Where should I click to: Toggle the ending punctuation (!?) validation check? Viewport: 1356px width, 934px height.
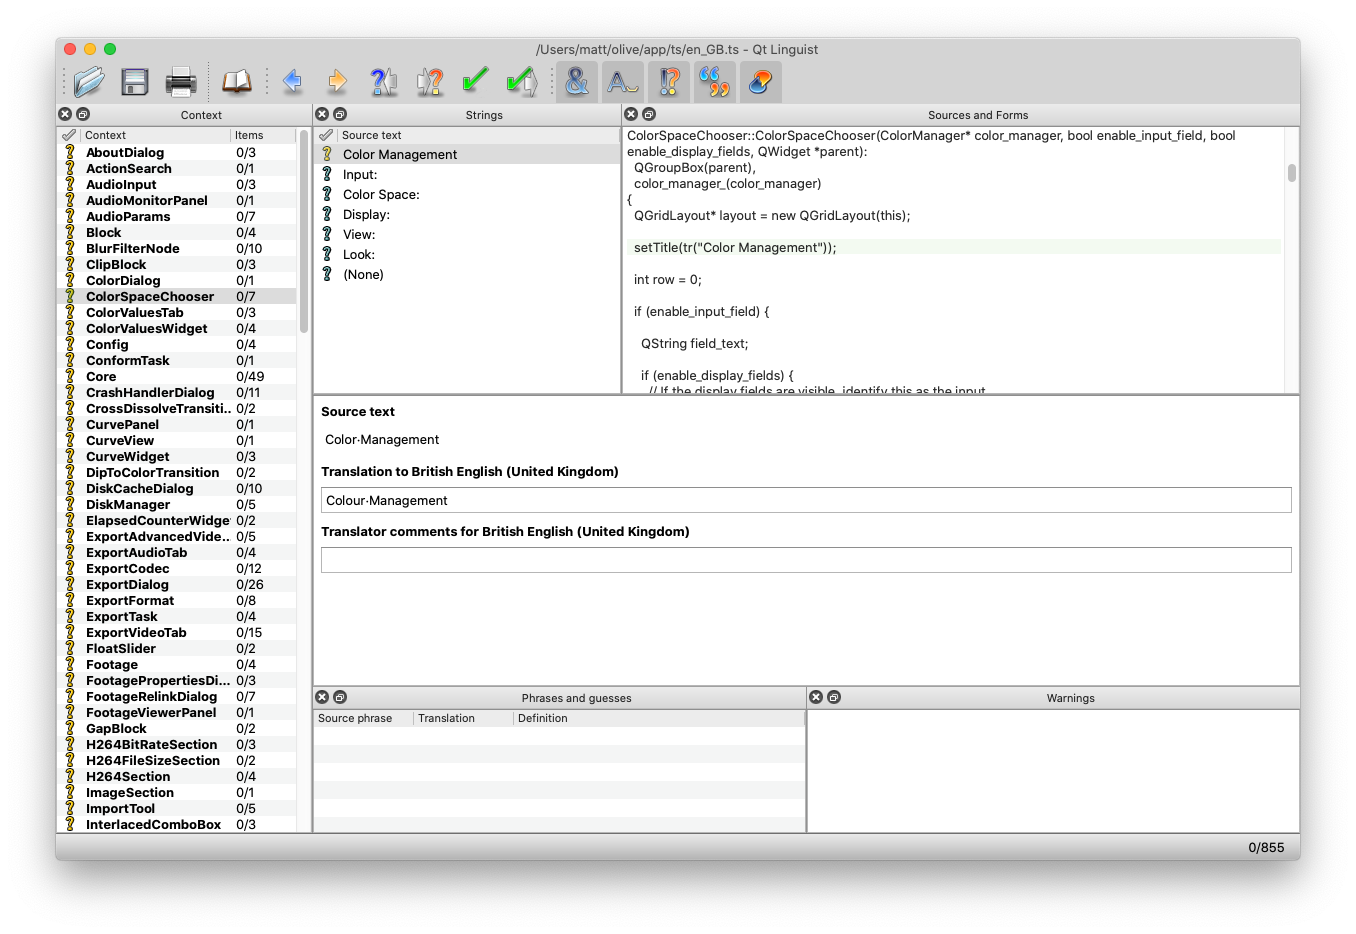(x=669, y=81)
